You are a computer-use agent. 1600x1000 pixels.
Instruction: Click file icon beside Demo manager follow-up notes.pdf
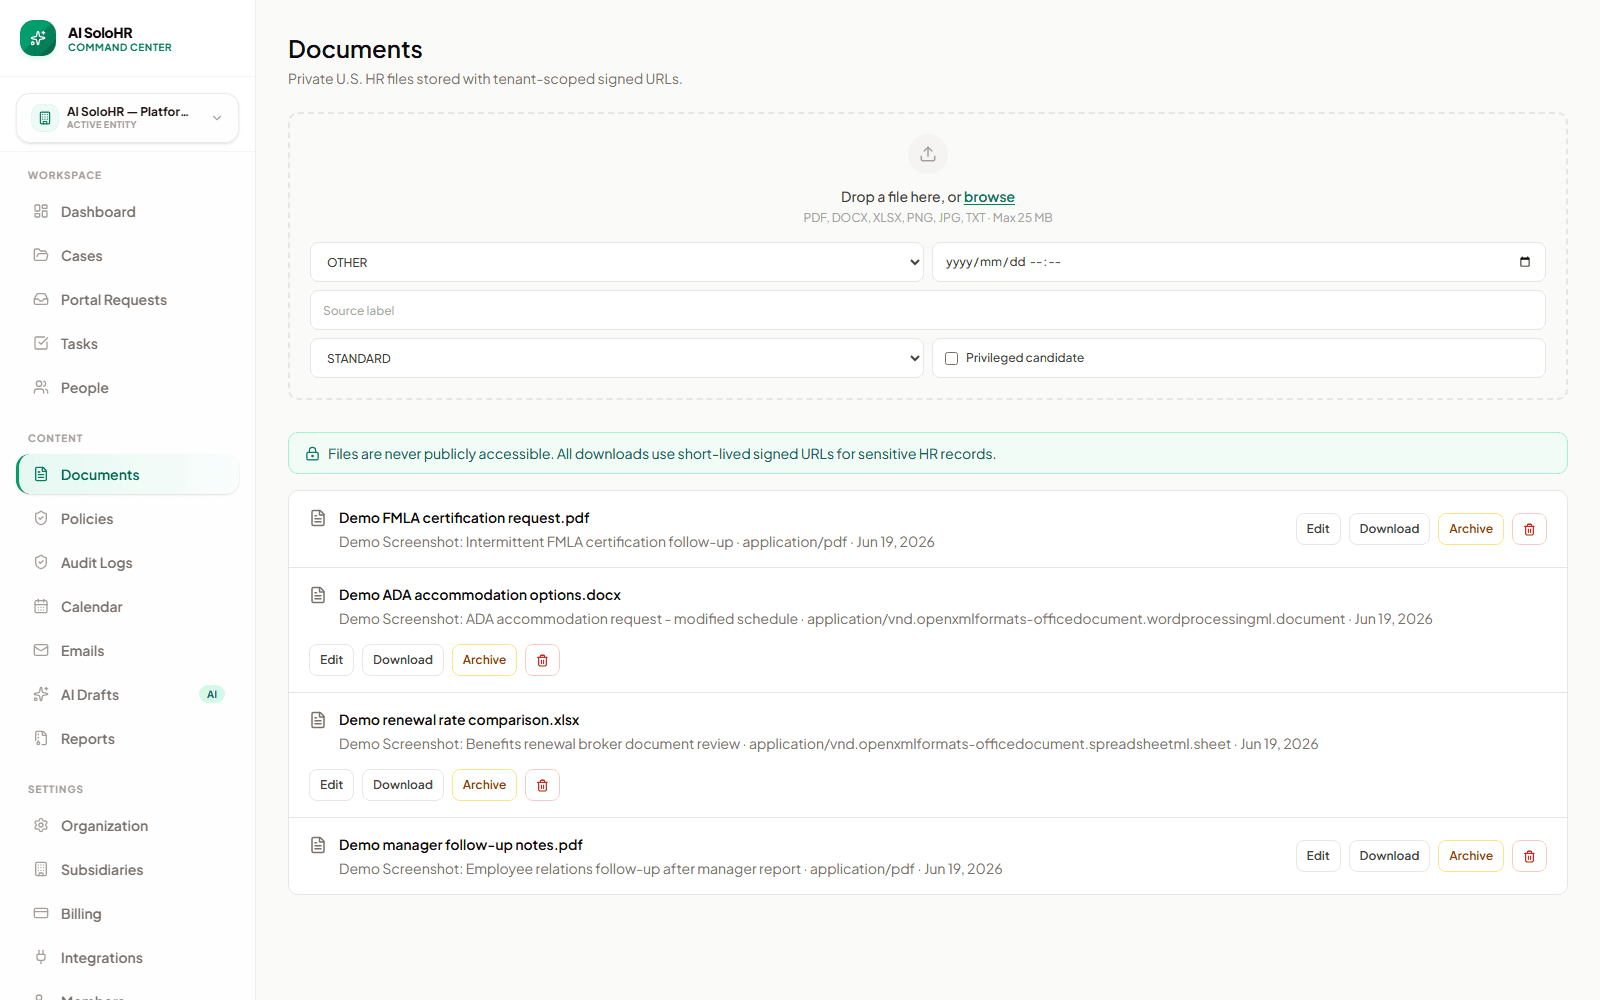[x=318, y=845]
